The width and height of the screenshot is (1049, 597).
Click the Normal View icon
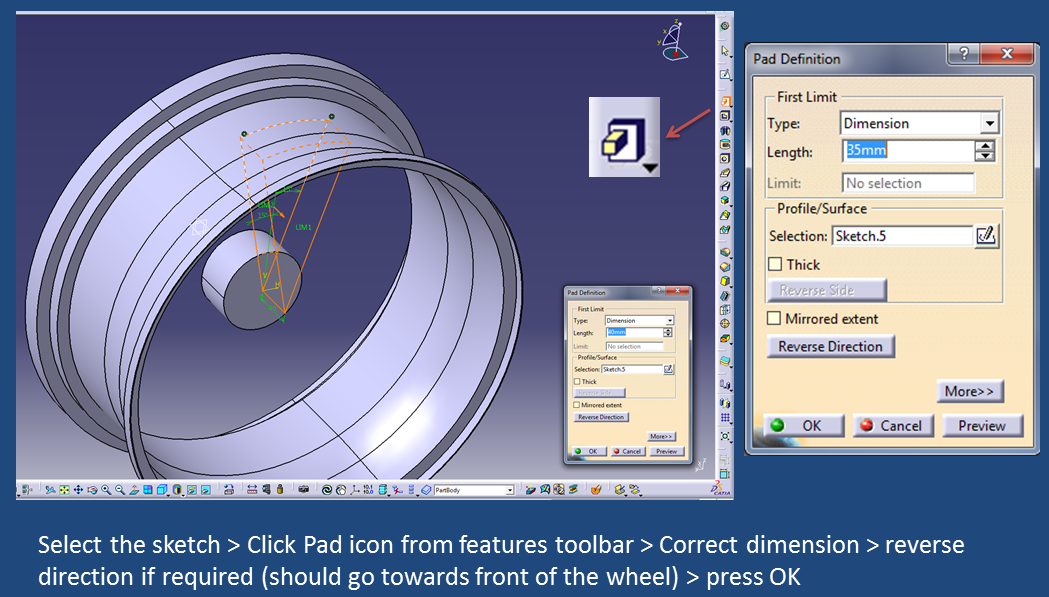(x=134, y=489)
